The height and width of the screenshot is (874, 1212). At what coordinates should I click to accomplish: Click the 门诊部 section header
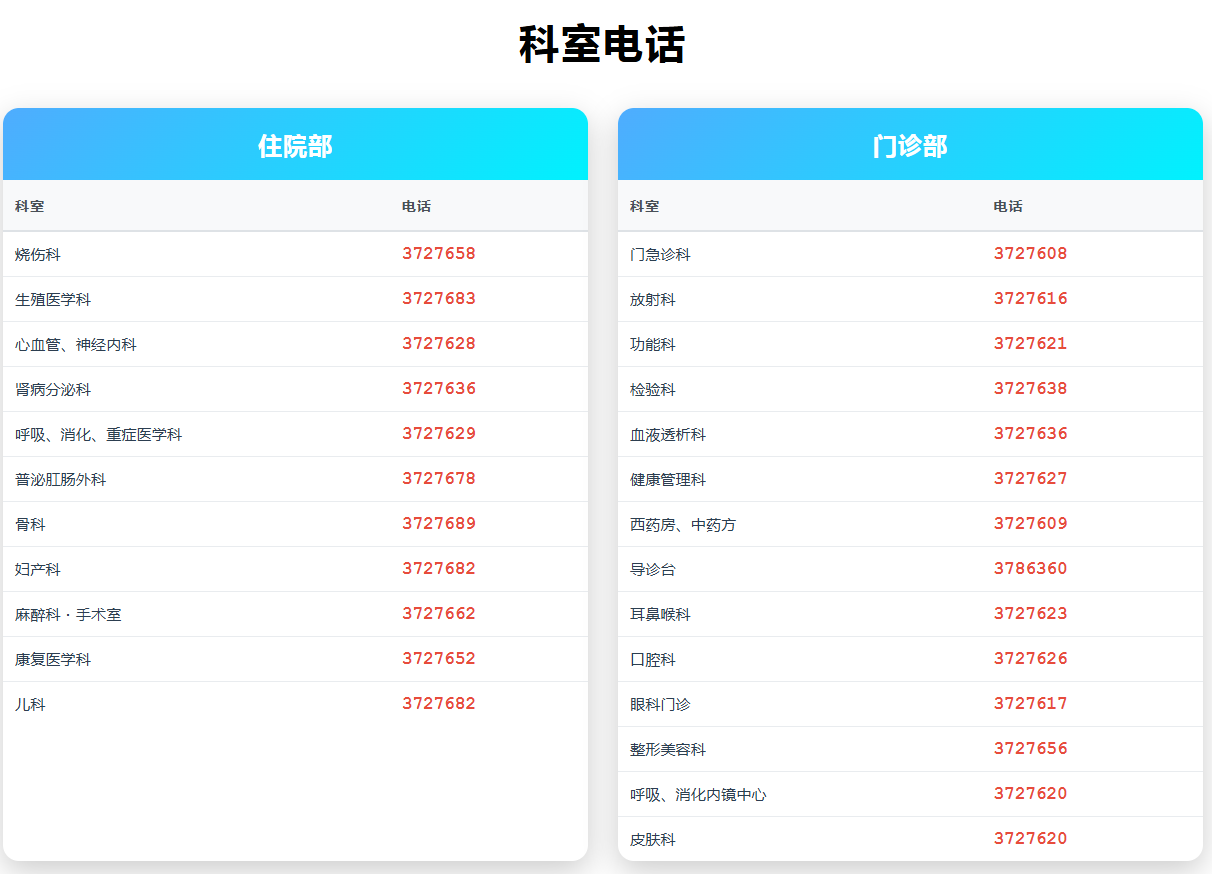point(909,146)
